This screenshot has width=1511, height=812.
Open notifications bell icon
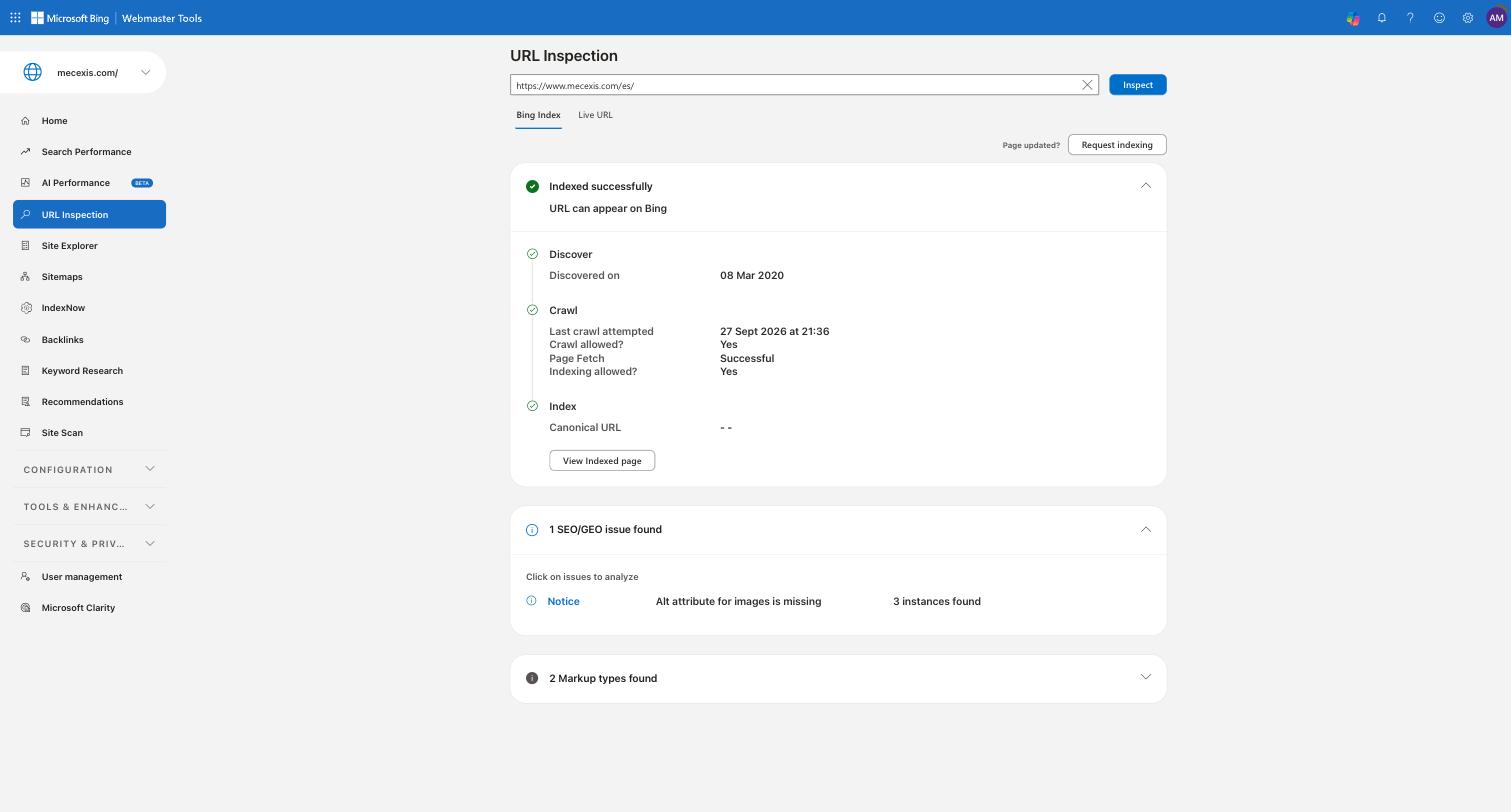click(x=1382, y=18)
